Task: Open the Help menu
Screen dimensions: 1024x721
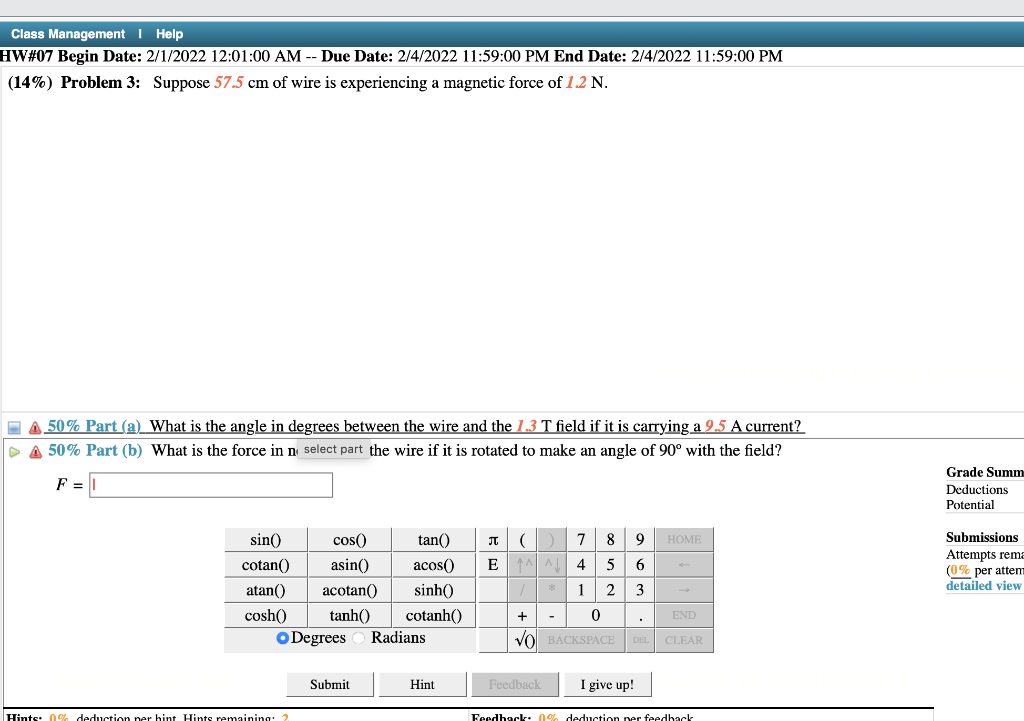Action: click(169, 33)
